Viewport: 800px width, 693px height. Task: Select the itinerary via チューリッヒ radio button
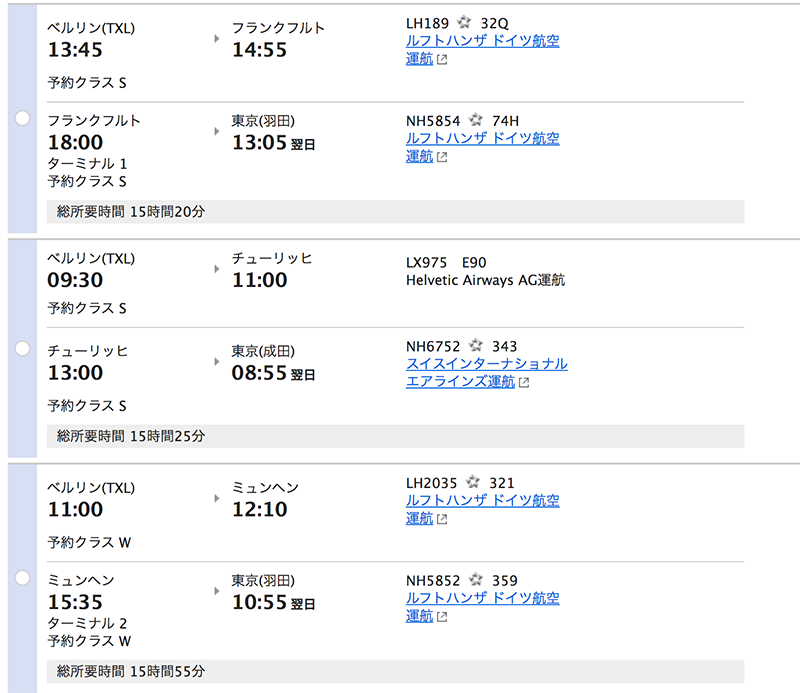click(x=22, y=348)
